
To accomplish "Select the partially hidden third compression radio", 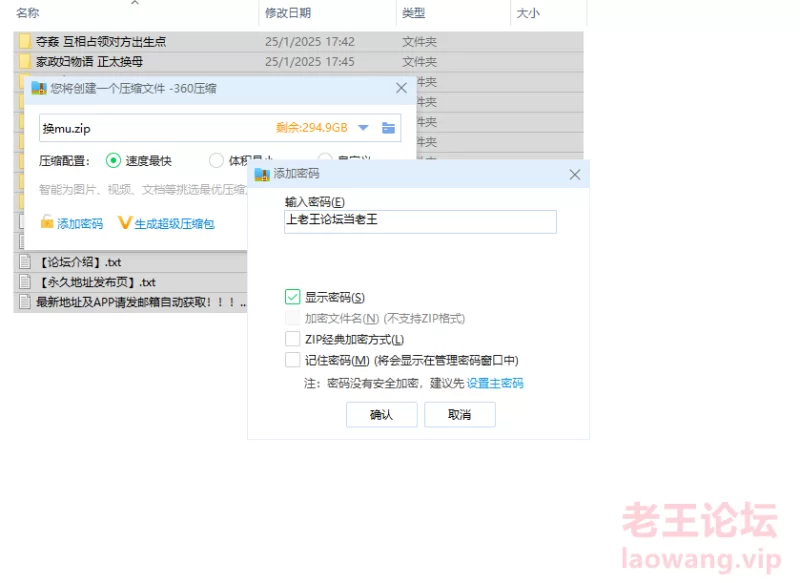I will coord(325,157).
